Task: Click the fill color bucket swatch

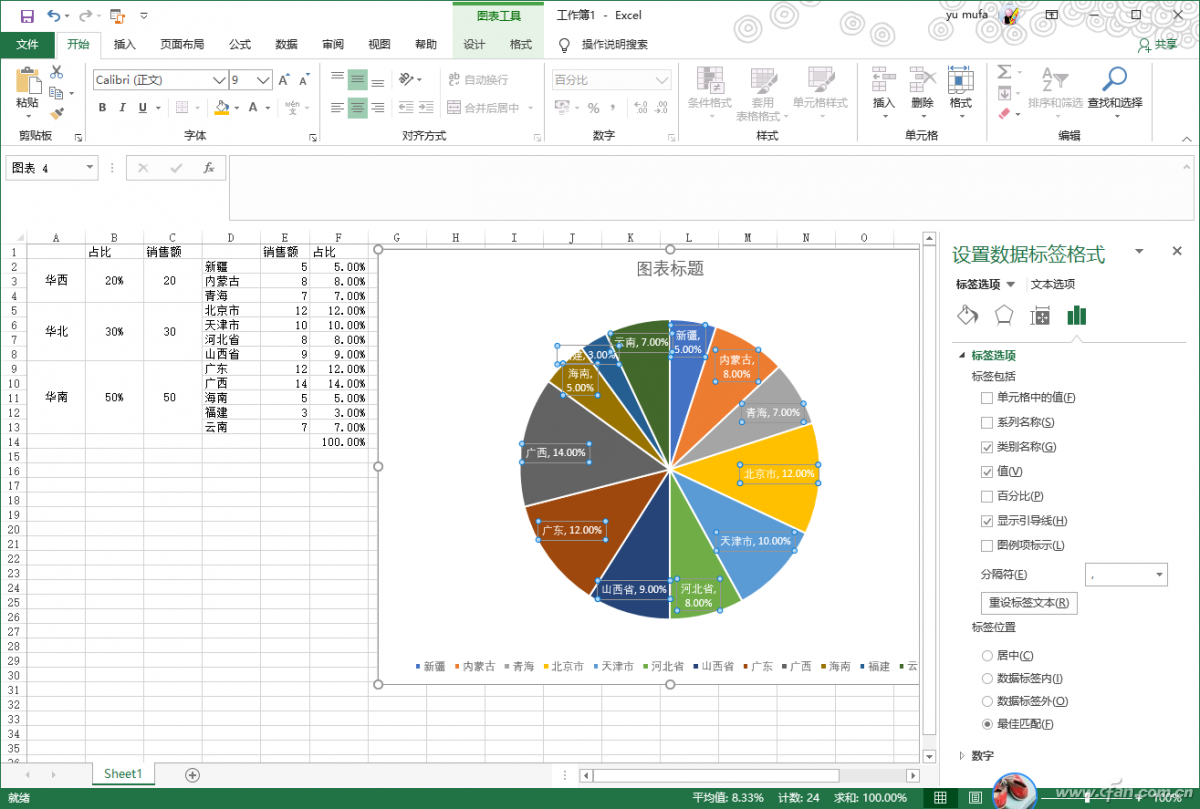Action: (x=221, y=108)
